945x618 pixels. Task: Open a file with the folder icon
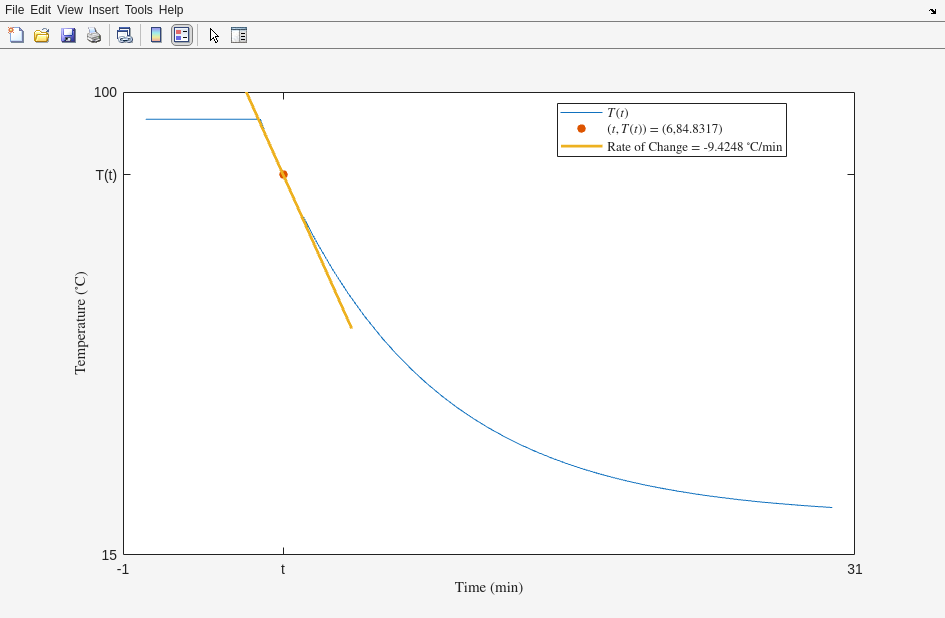point(42,35)
